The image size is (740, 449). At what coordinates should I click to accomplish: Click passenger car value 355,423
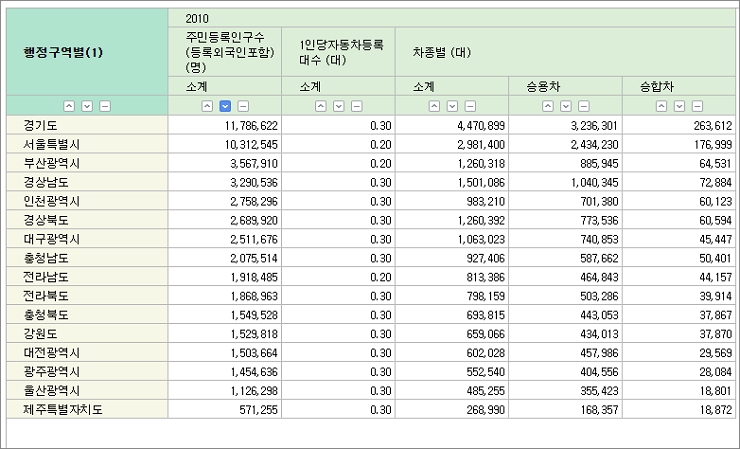[x=599, y=390]
